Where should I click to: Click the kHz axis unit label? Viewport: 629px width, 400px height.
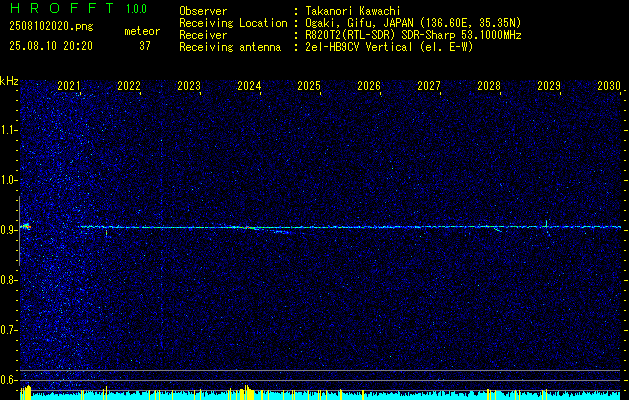tap(9, 81)
